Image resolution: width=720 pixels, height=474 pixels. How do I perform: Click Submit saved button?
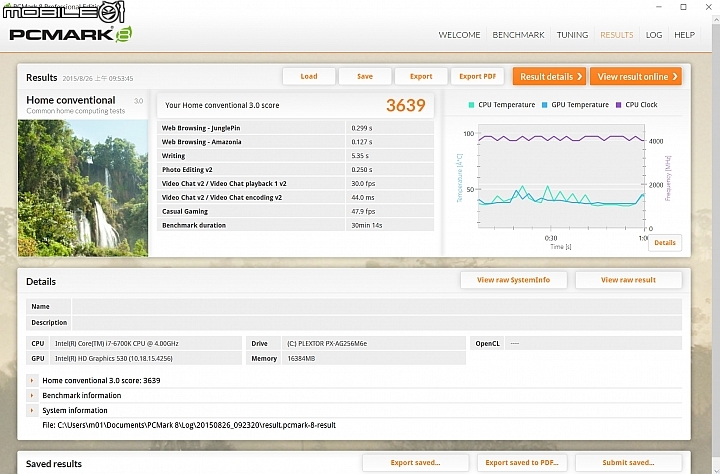[x=628, y=463]
